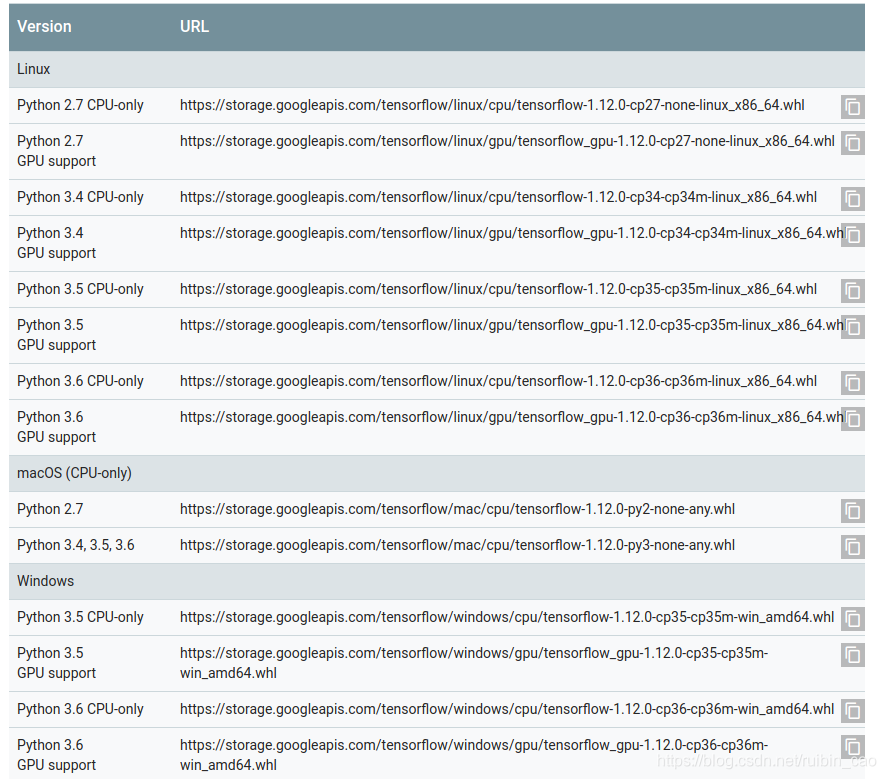Select the Linux Python 3.5 GPU support cell
Image resolution: width=886 pixels, height=779 pixels.
(57, 335)
